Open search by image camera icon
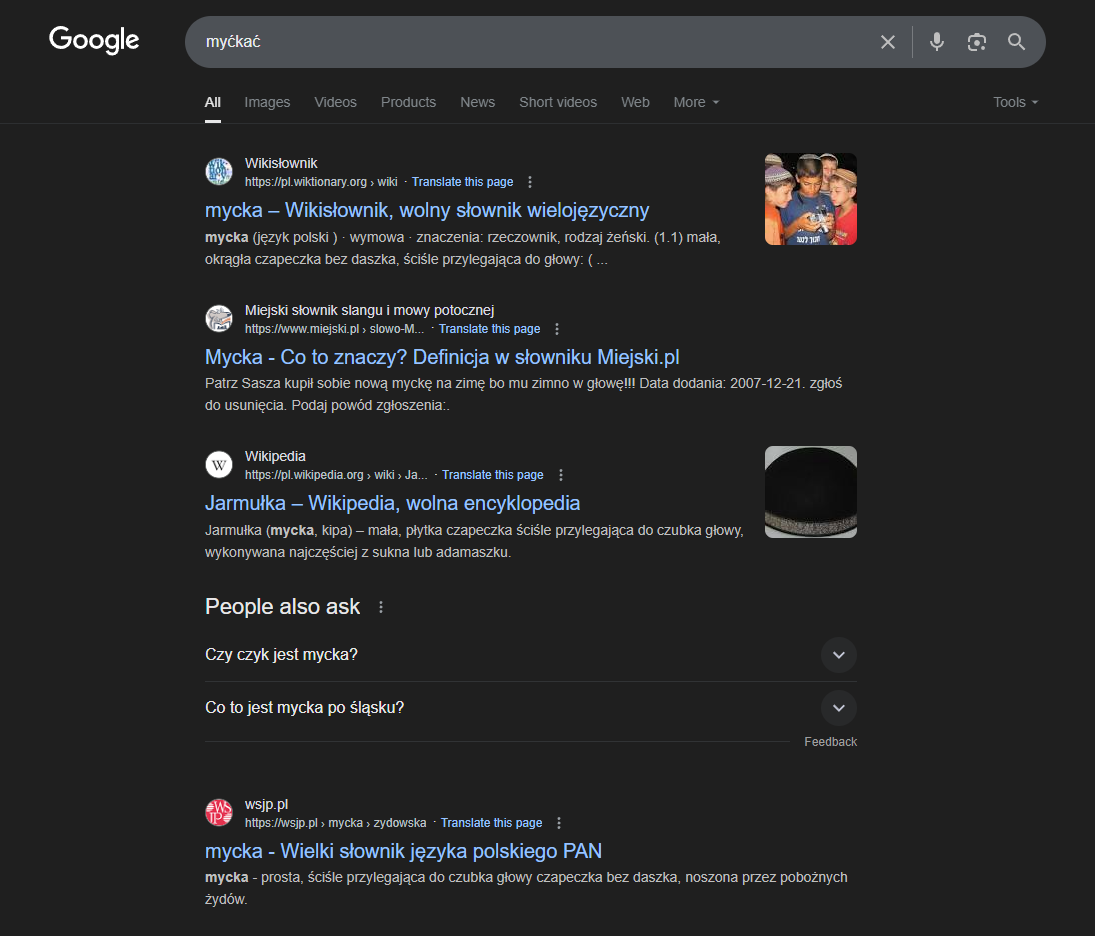Screen dimensions: 1095x936 pos(976,42)
